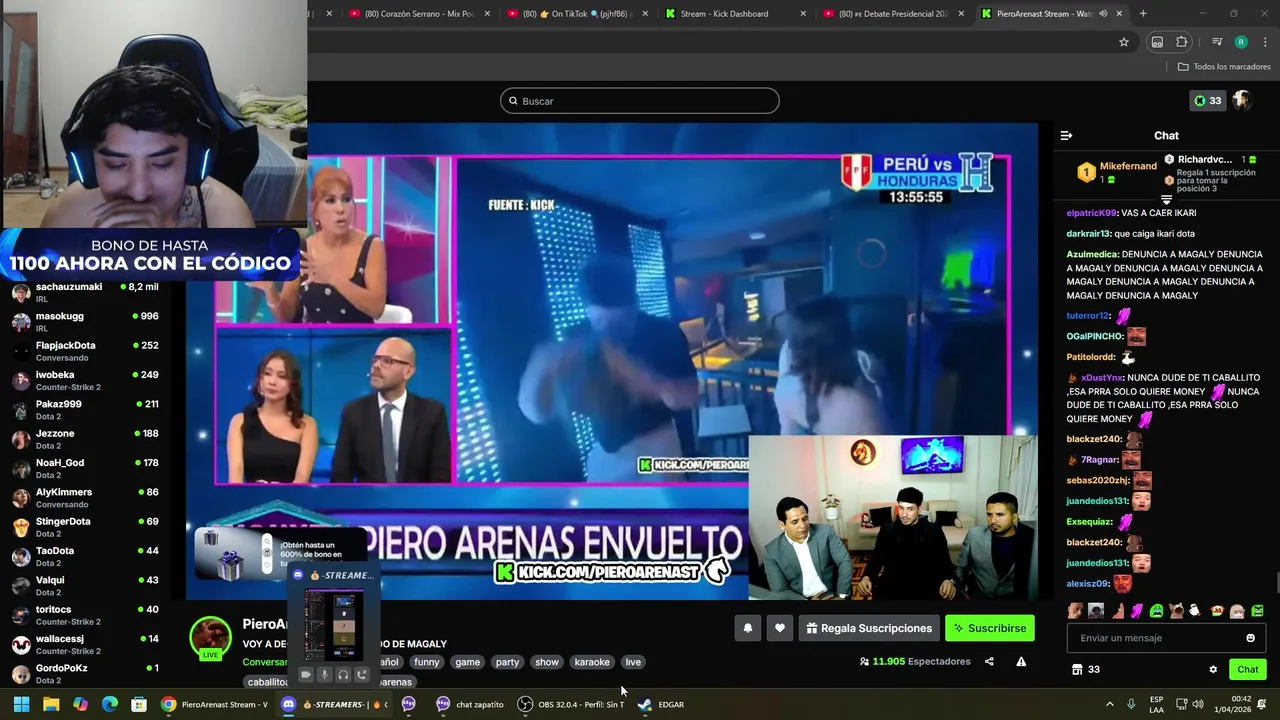1280x720 pixels.
Task: Open chat settings gear icon
Action: (1213, 670)
